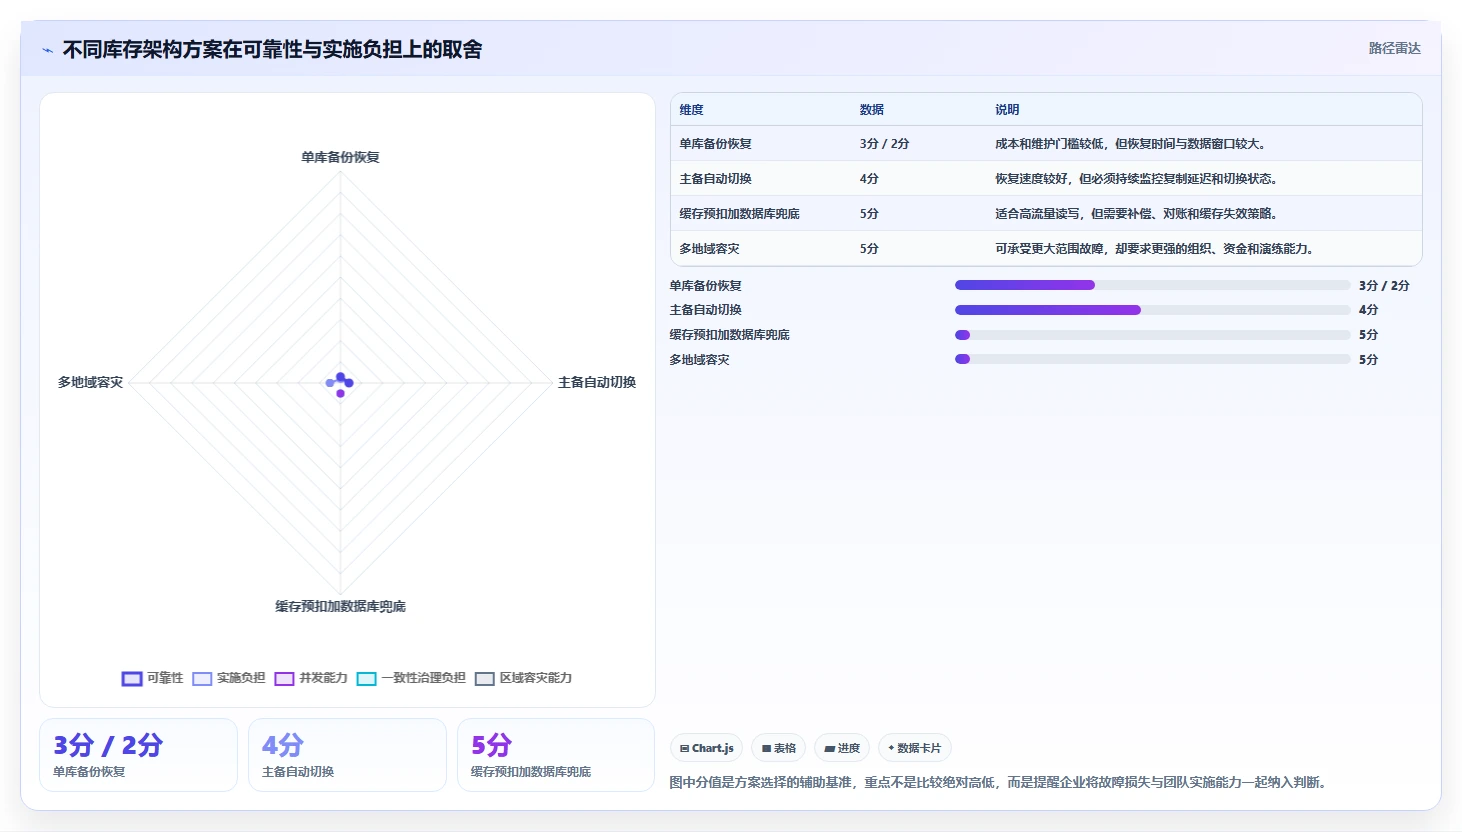Click the 3分 / 2分 table cell
The height and width of the screenshot is (832, 1462).
884,144
